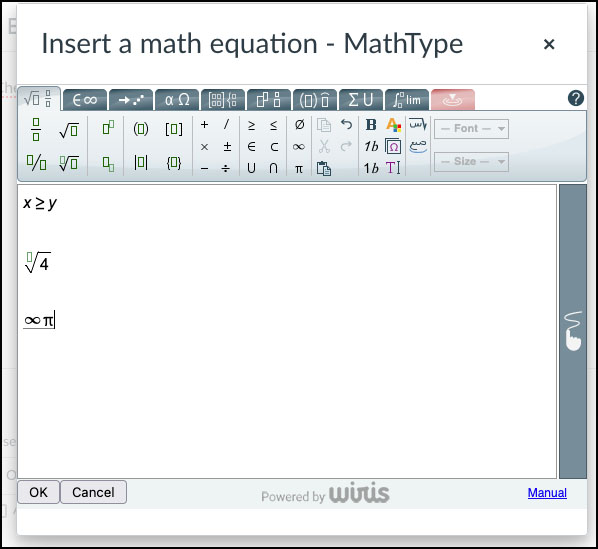Open the Font dropdown

pyautogui.click(x=471, y=128)
